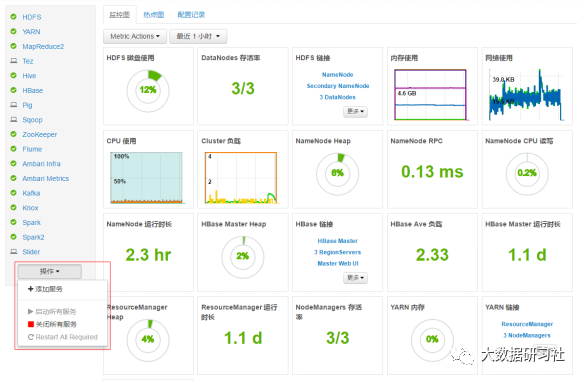The image size is (583, 381).
Task: Toggle the service actions dropdown button
Action: (49, 271)
